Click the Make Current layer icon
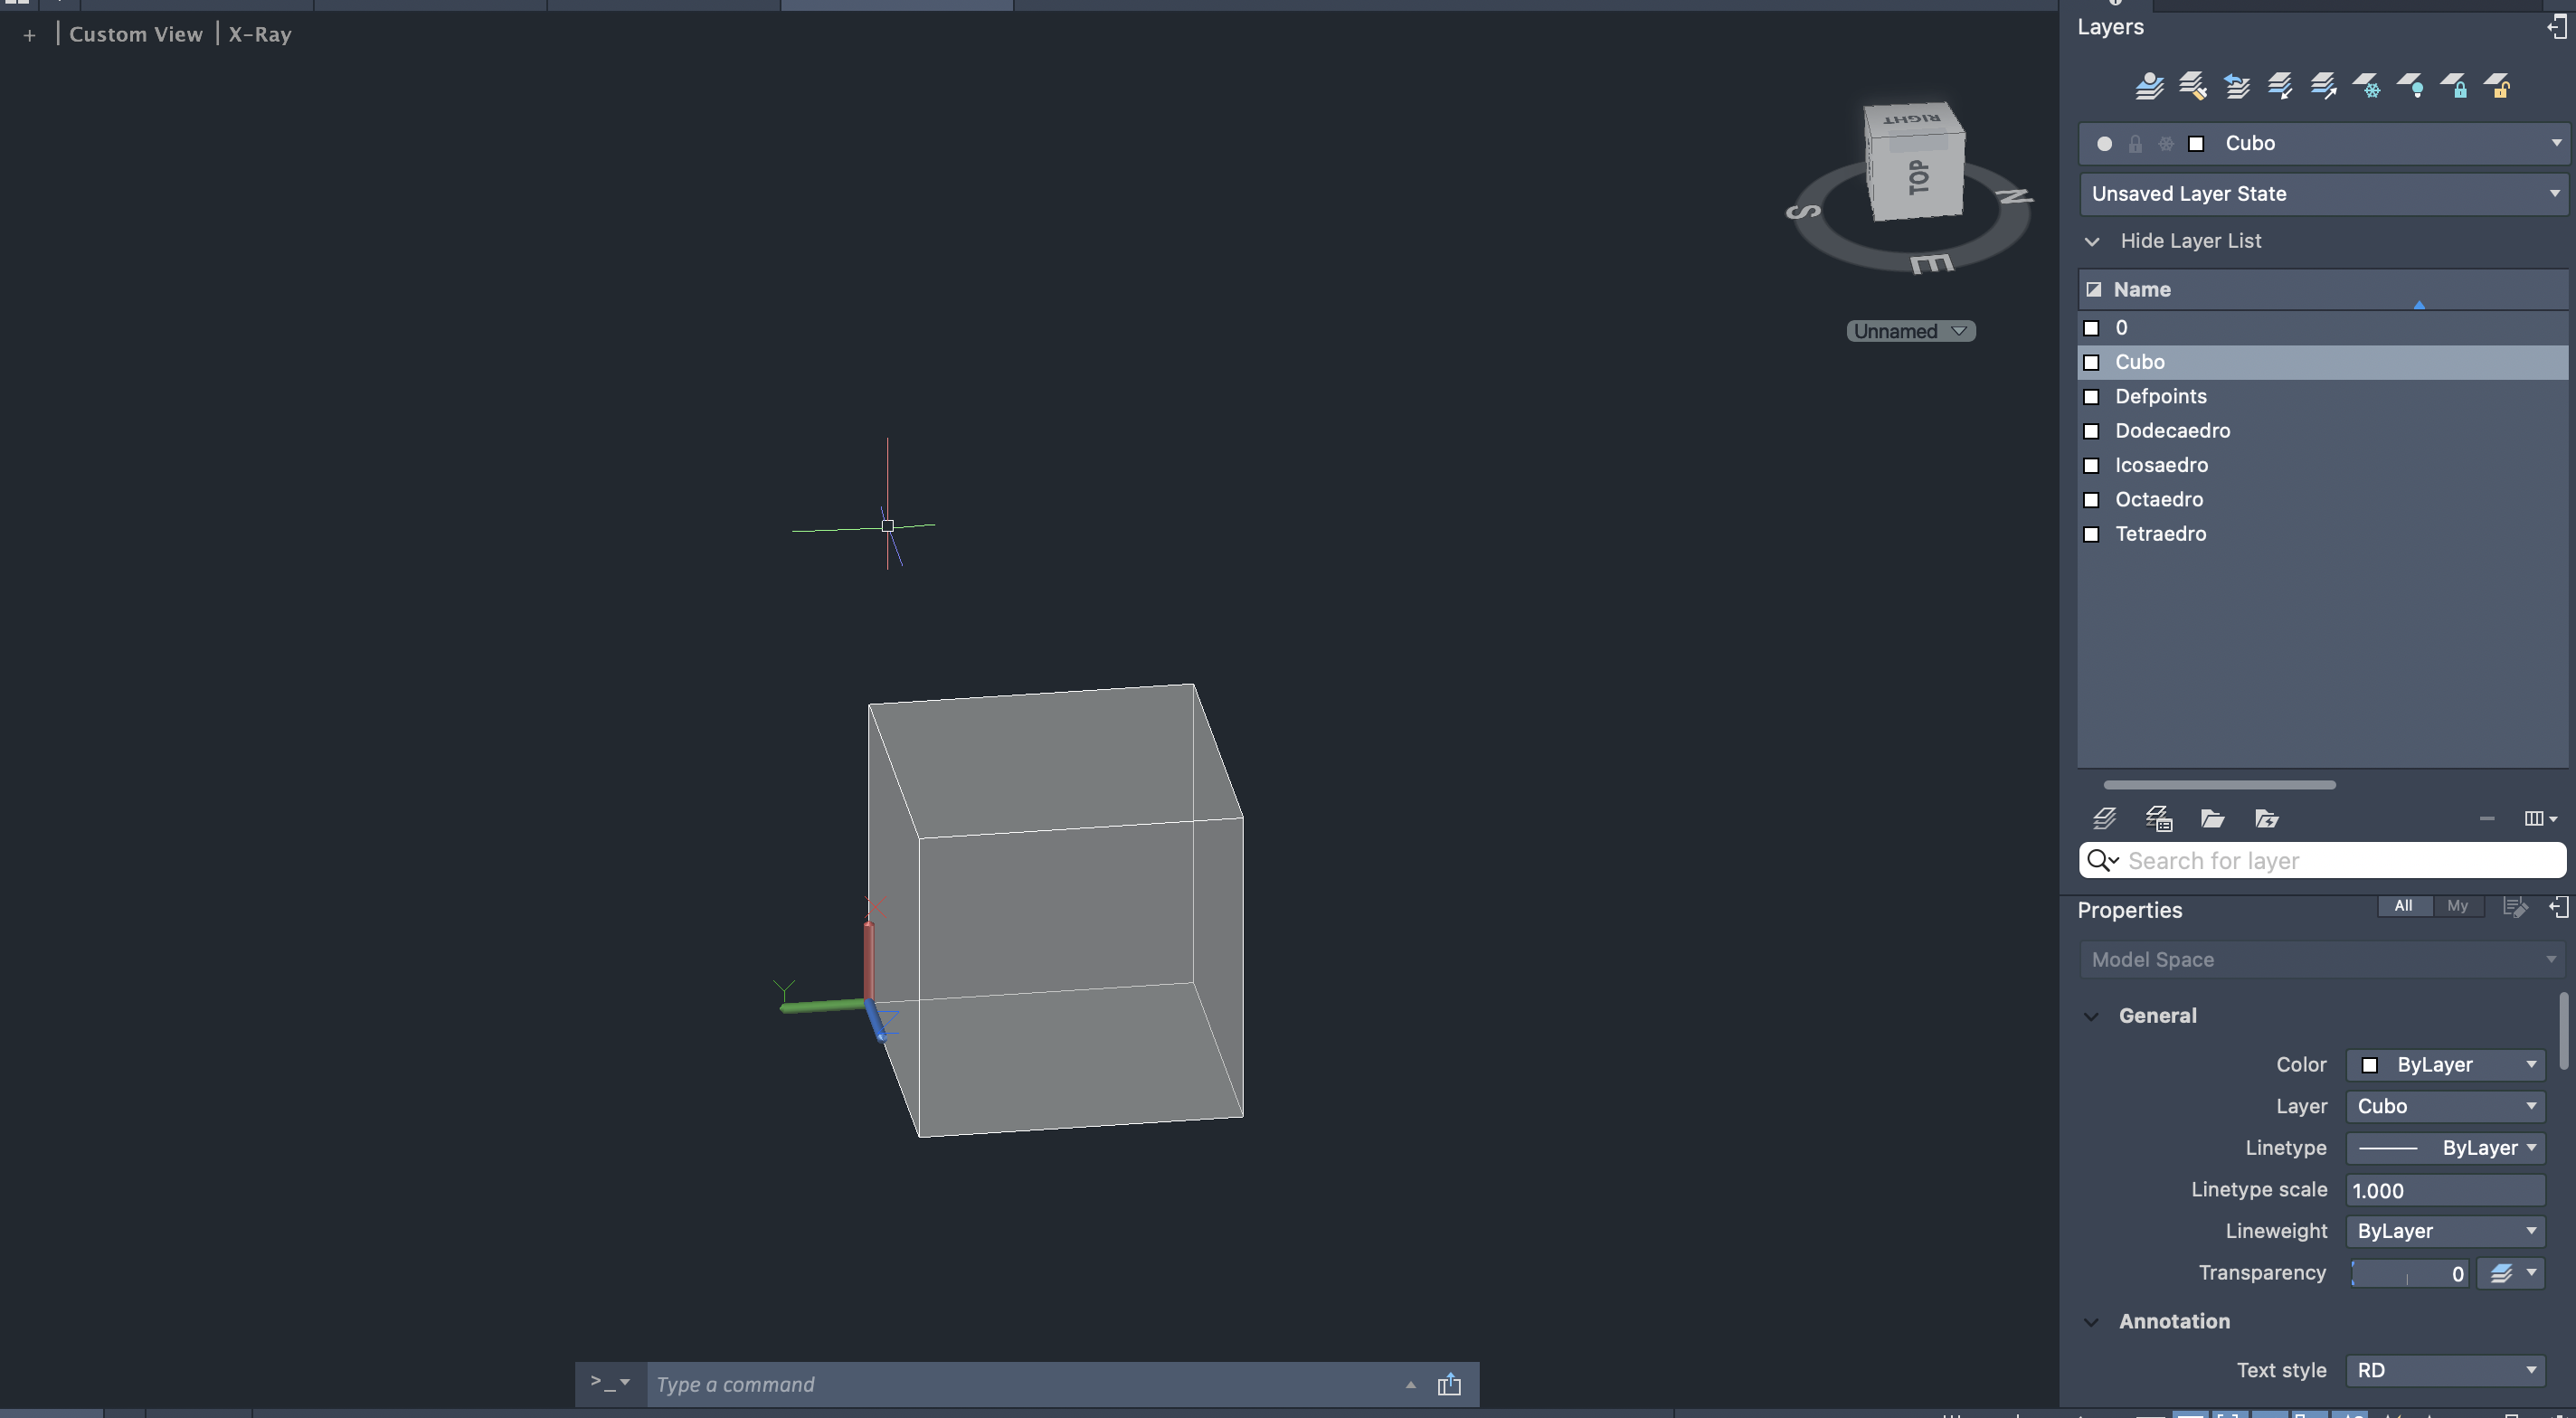Image resolution: width=2576 pixels, height=1418 pixels. pos(2149,86)
